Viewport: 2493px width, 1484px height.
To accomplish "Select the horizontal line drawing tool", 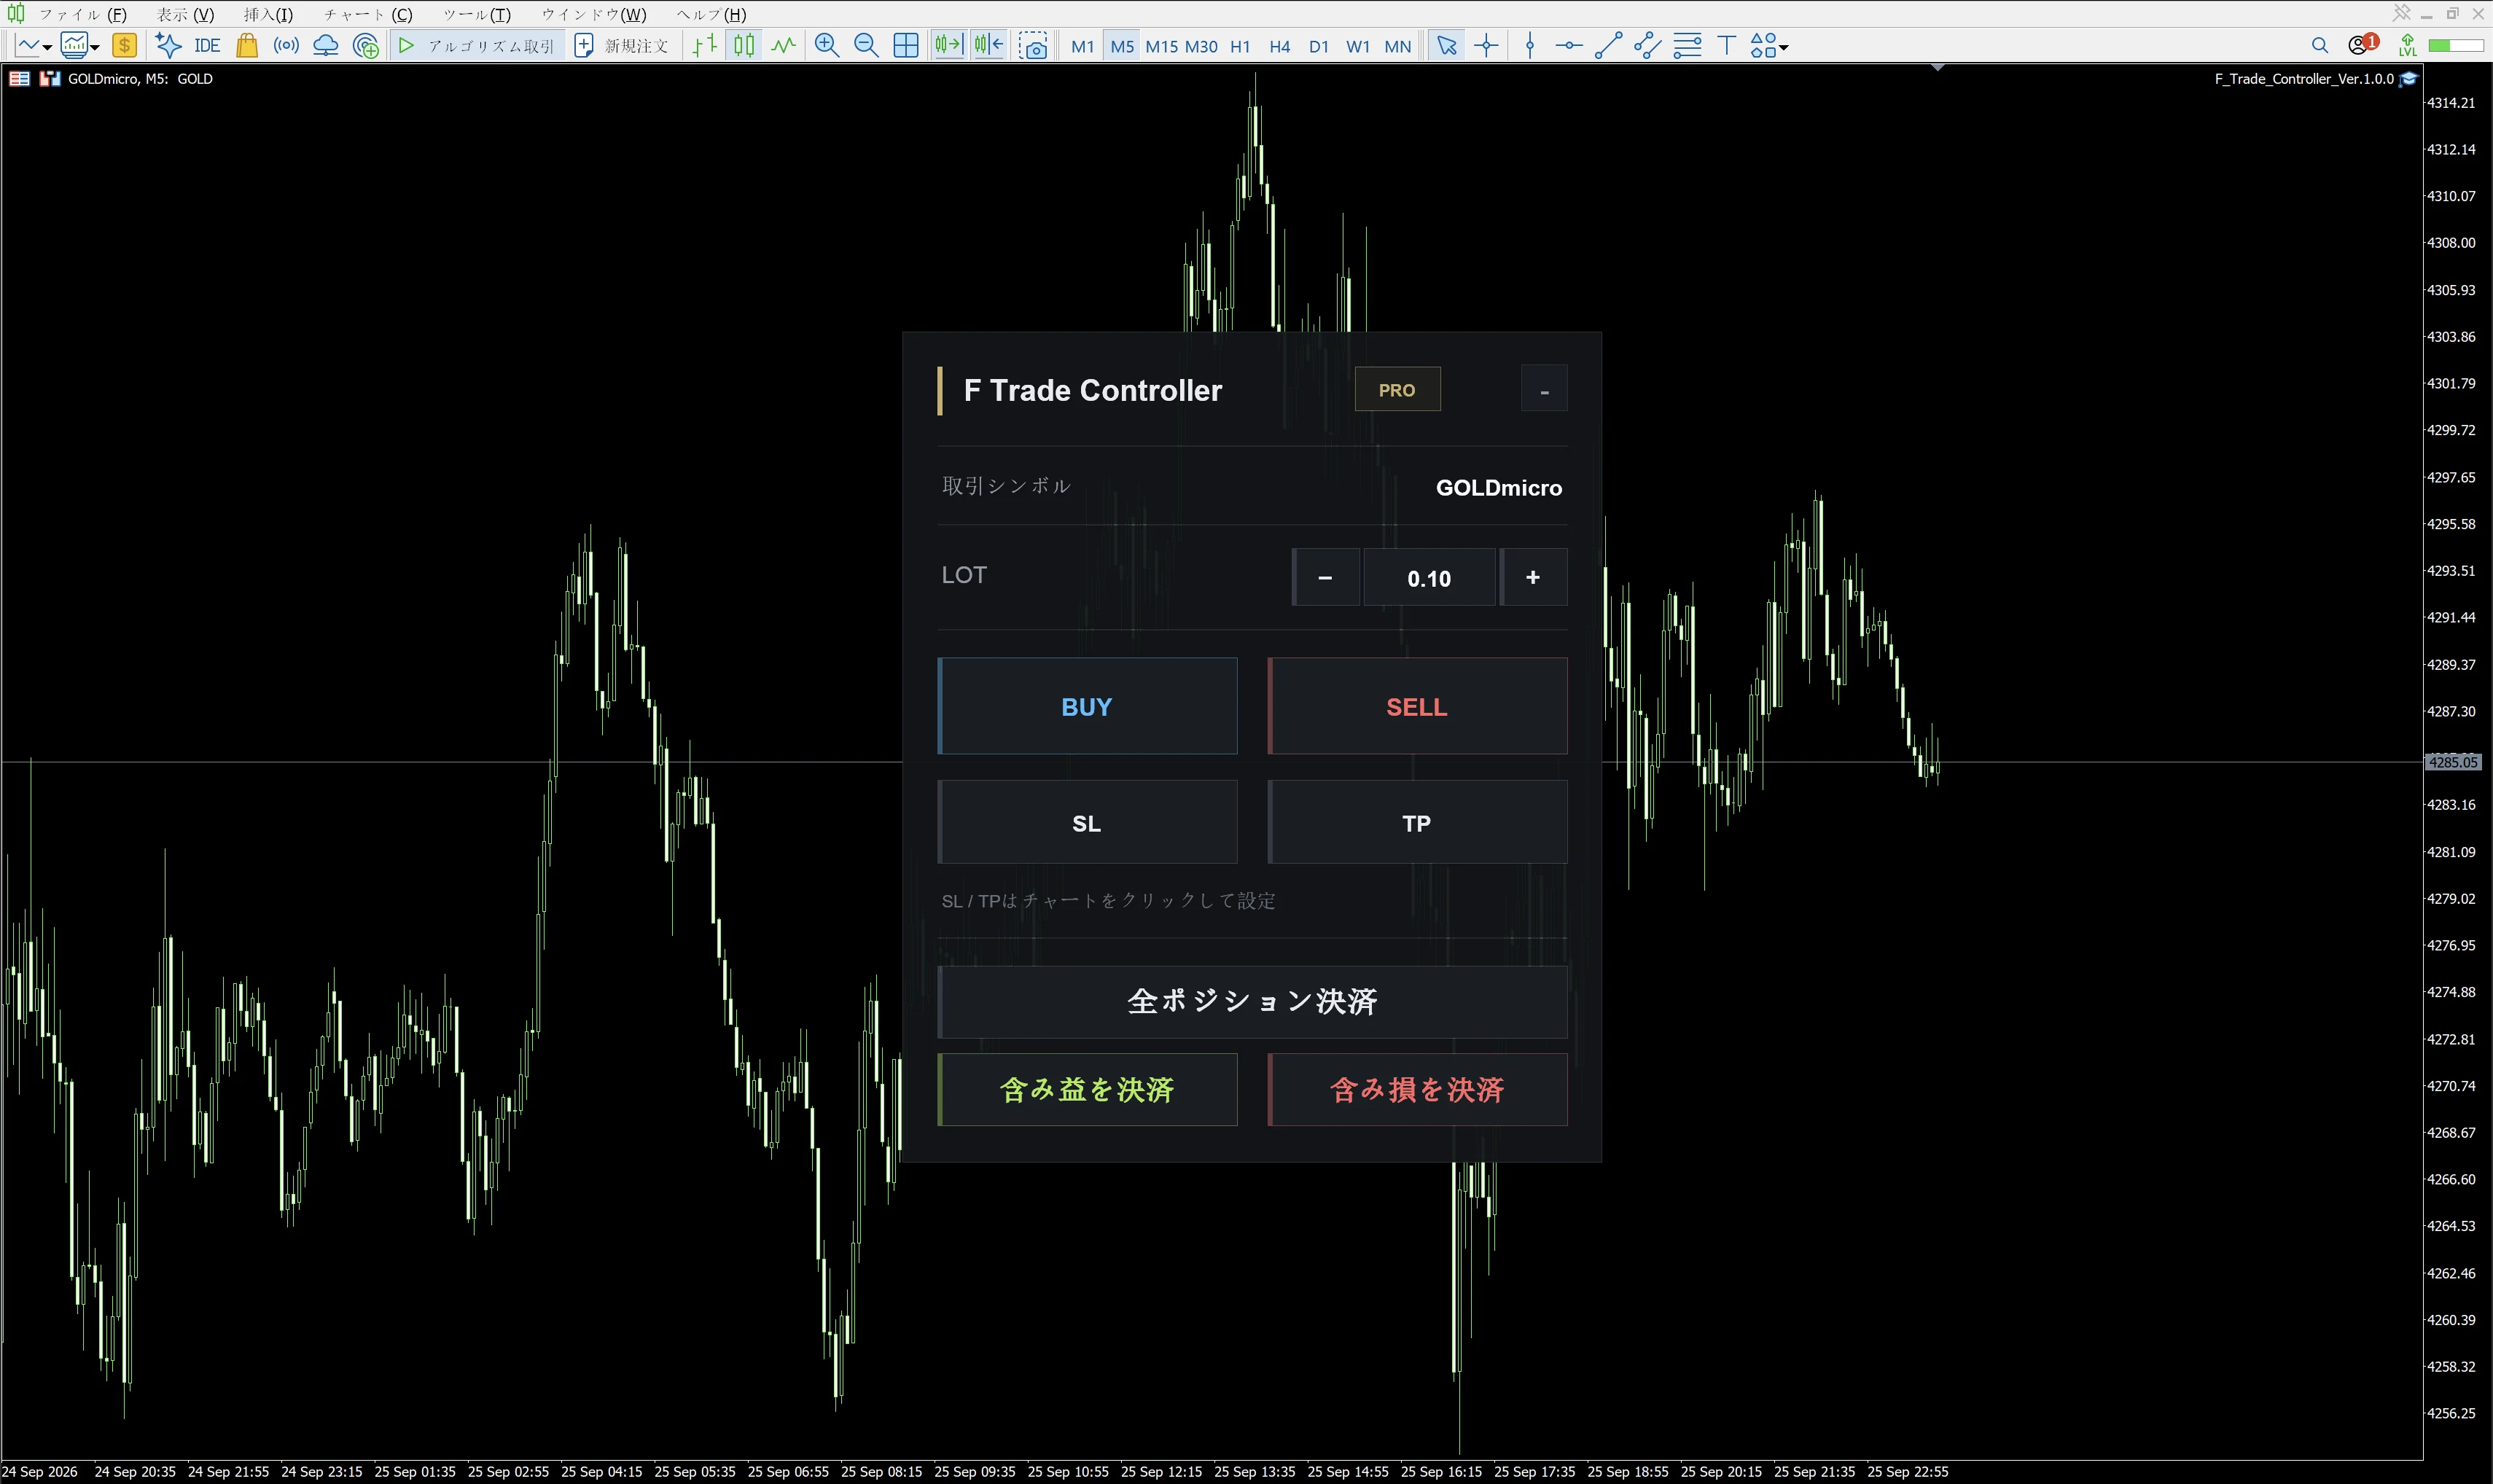I will point(1568,45).
